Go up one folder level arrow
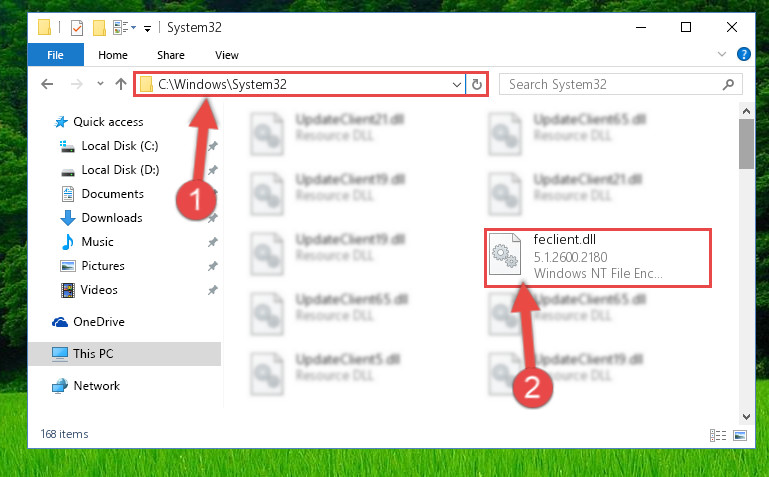769x477 pixels. (x=121, y=84)
